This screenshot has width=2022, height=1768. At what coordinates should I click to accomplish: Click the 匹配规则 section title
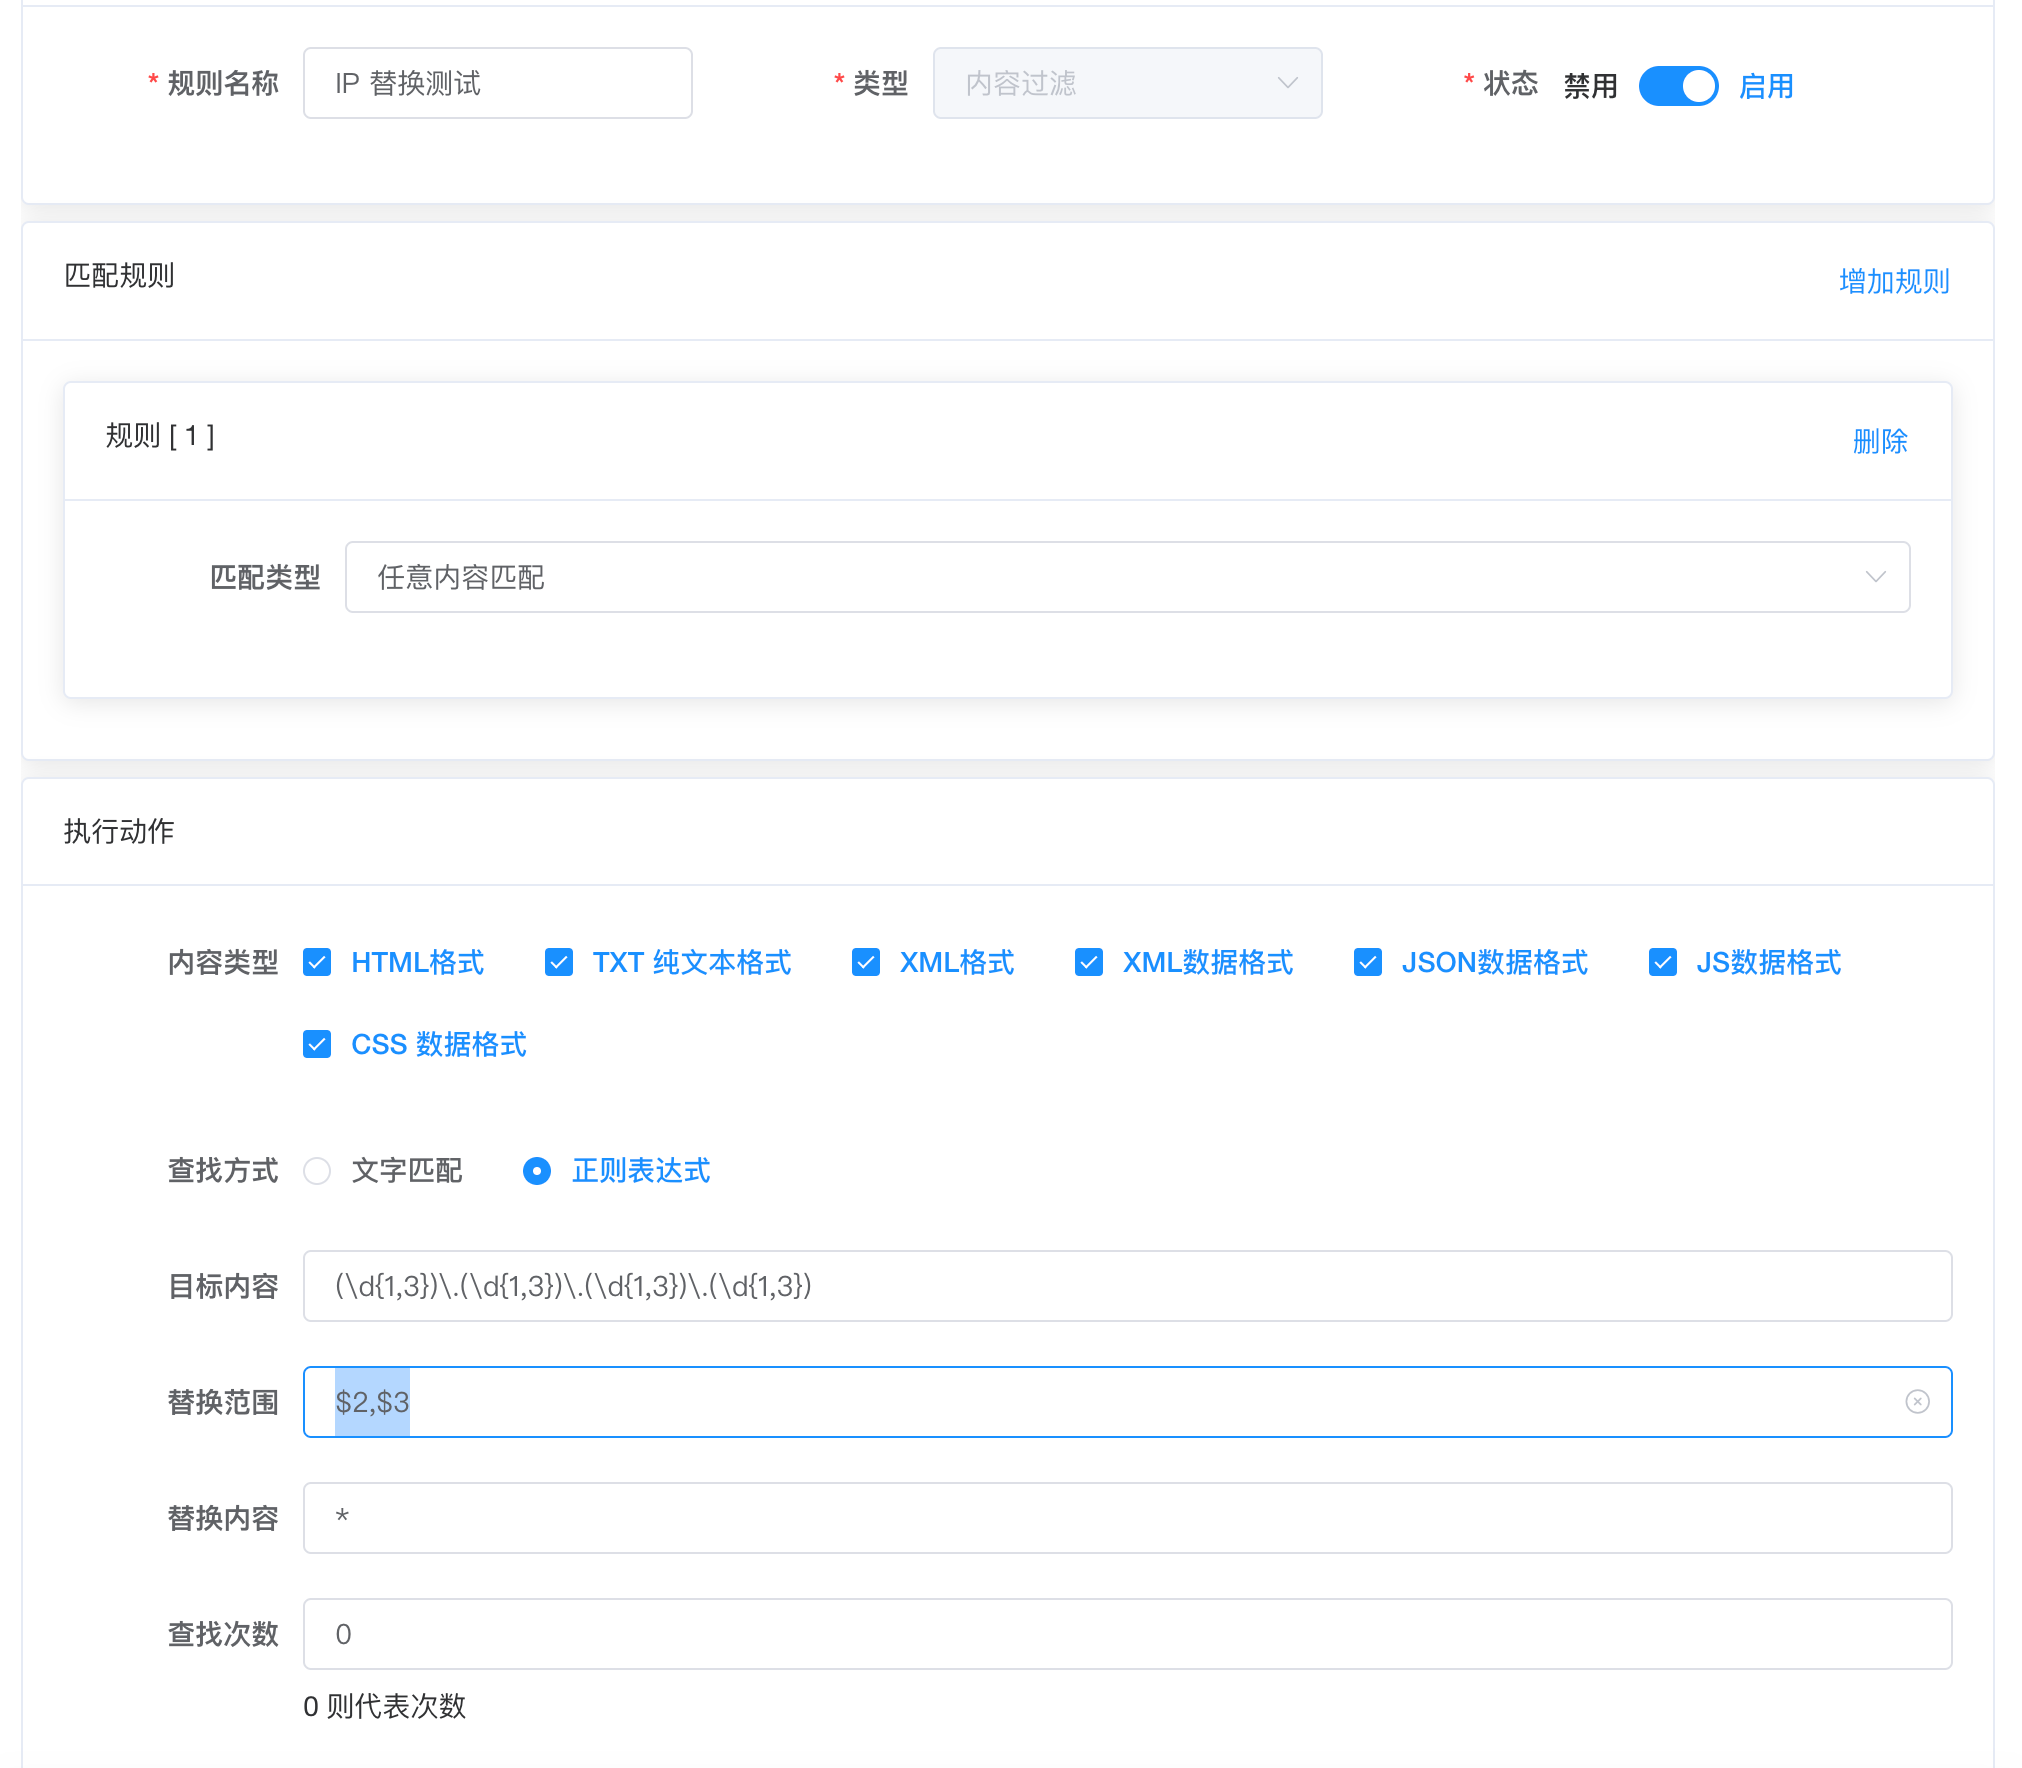[119, 275]
